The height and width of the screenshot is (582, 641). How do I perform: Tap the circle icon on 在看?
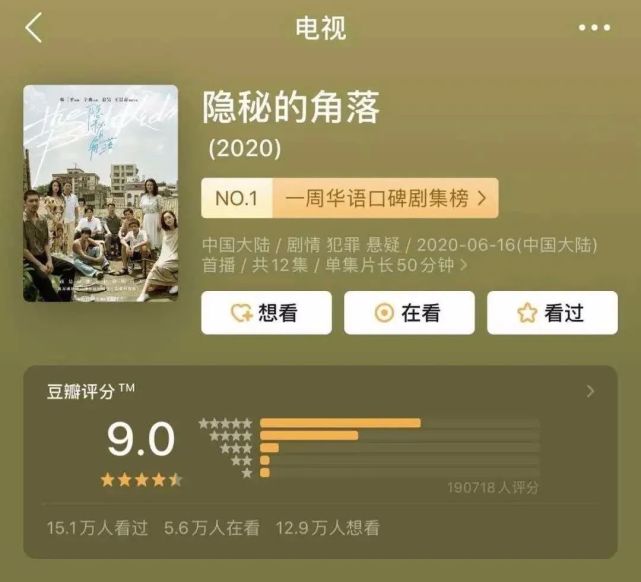coord(384,313)
